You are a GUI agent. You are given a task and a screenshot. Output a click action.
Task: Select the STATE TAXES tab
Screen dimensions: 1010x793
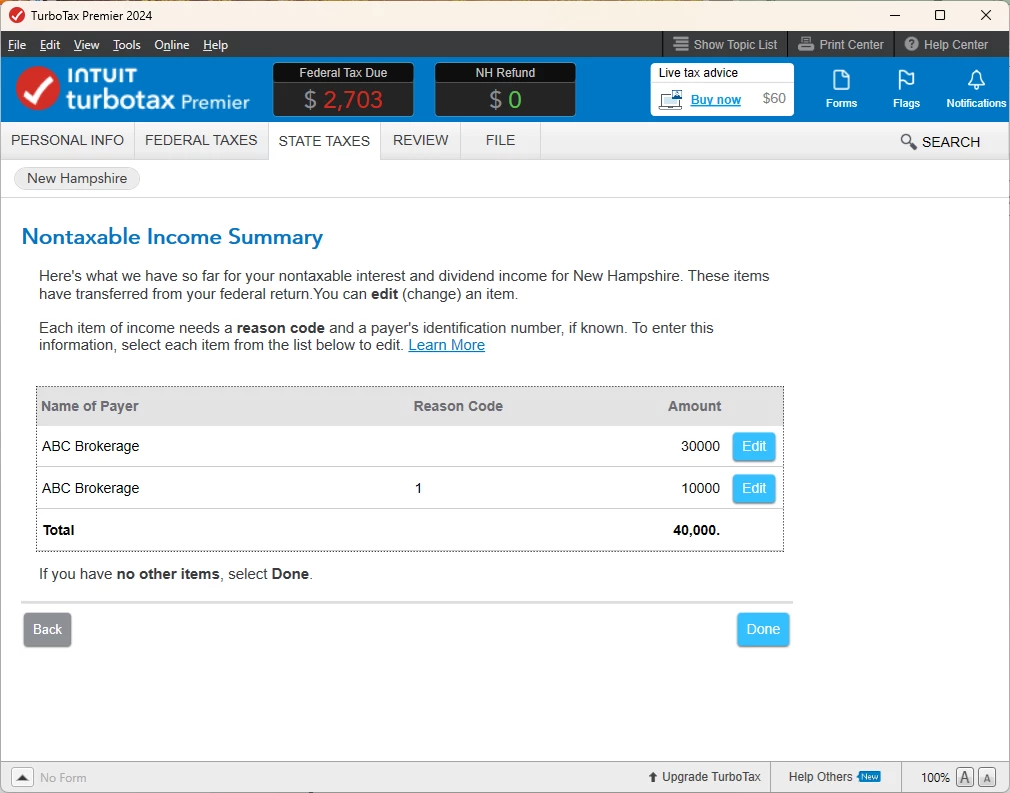point(324,141)
